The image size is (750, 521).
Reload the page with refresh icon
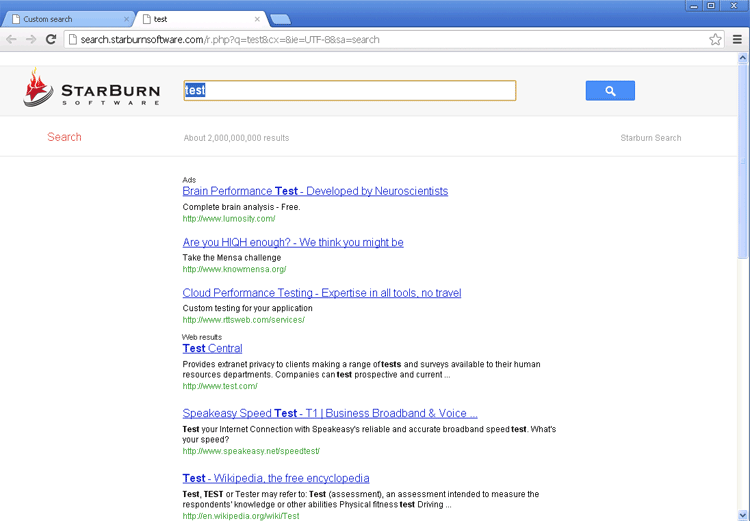click(x=51, y=39)
